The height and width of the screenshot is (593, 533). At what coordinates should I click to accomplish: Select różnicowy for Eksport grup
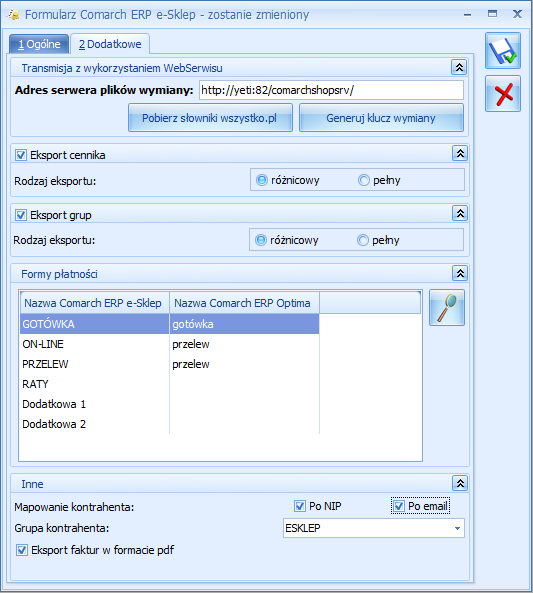tap(261, 240)
